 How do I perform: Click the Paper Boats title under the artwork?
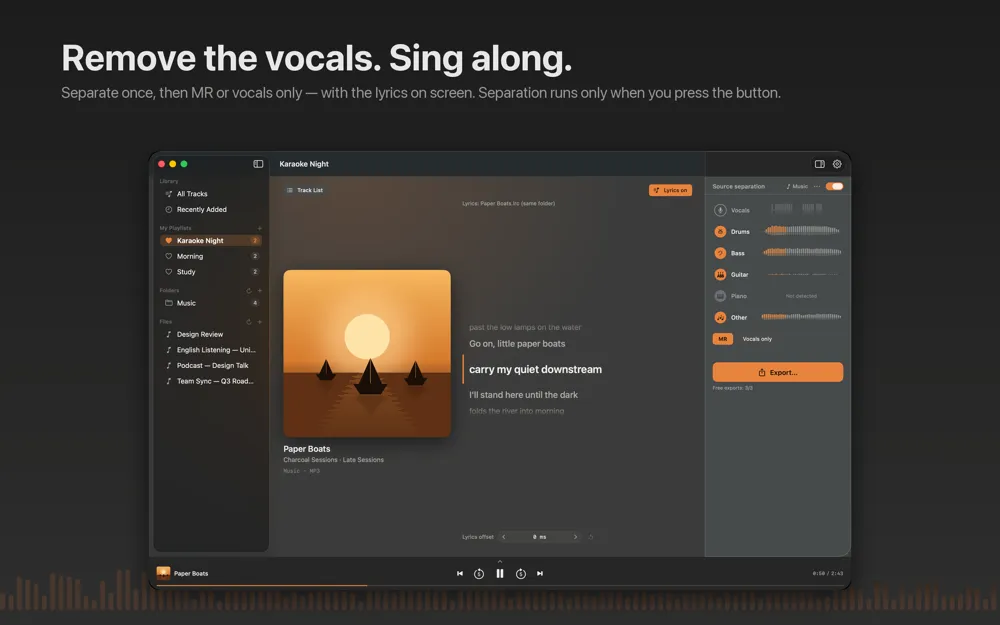point(307,449)
